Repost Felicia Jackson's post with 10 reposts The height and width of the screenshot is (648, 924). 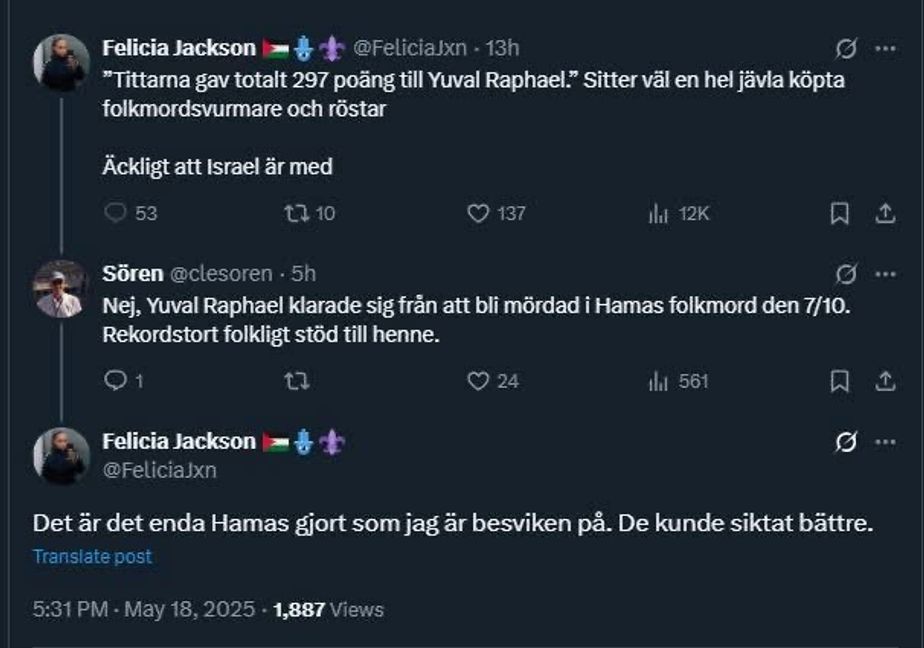(296, 213)
